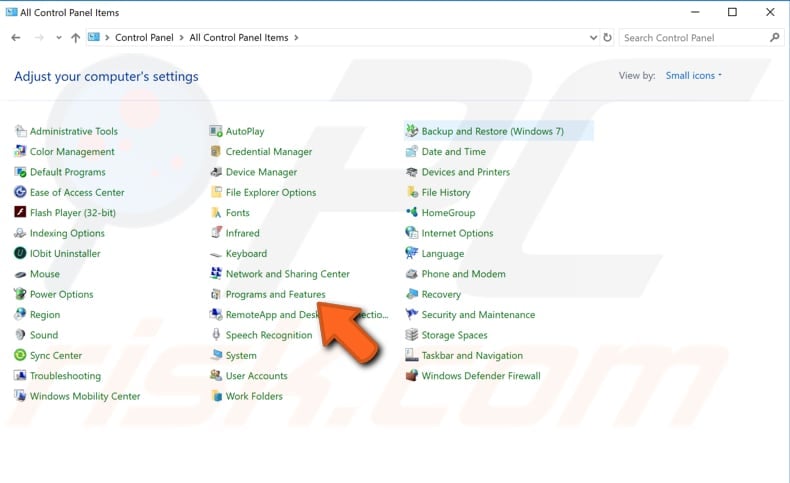The height and width of the screenshot is (483, 790).
Task: Click the Fonts icon
Action: (x=216, y=213)
